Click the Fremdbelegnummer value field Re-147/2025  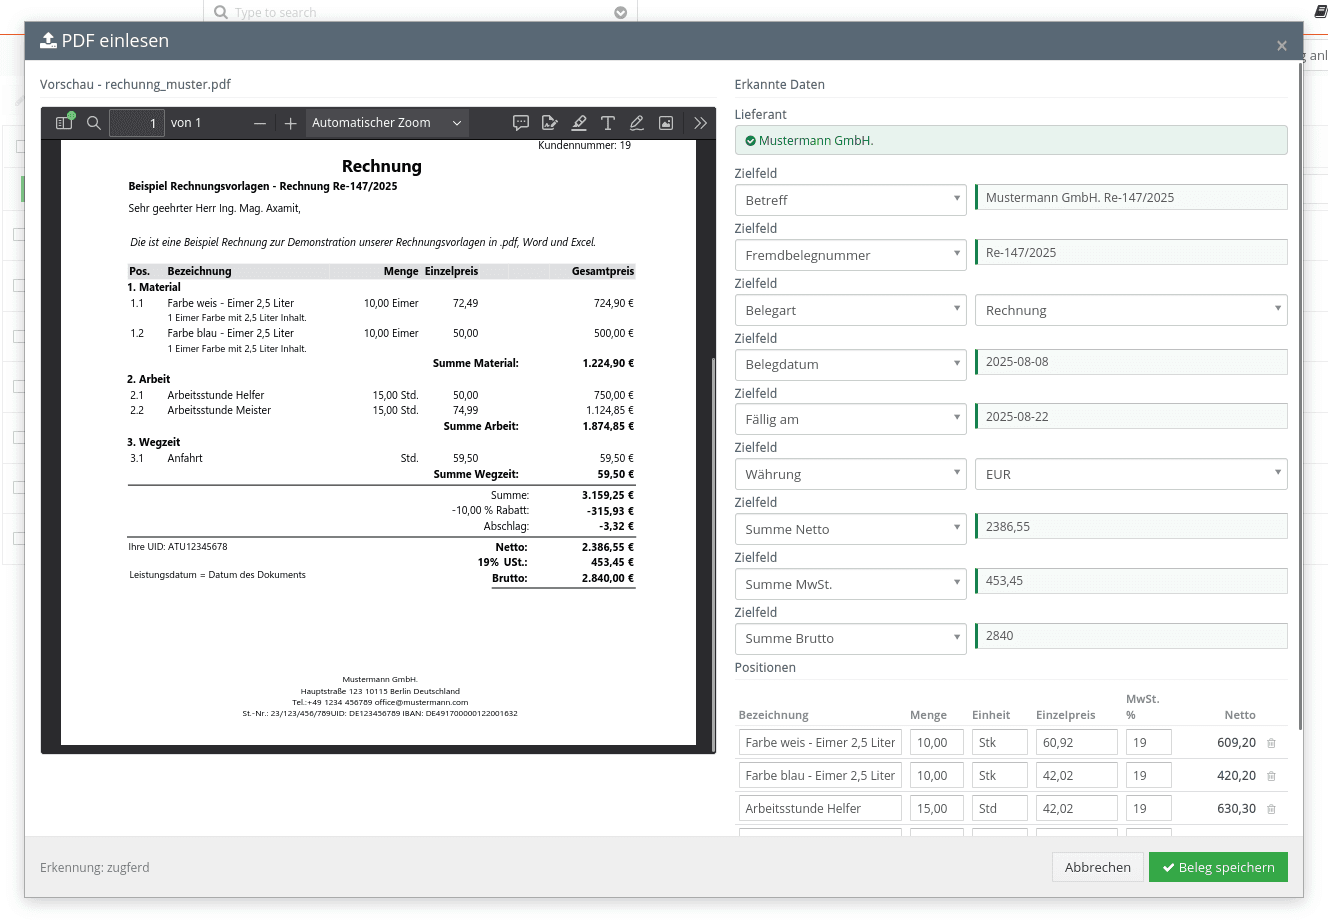1131,252
